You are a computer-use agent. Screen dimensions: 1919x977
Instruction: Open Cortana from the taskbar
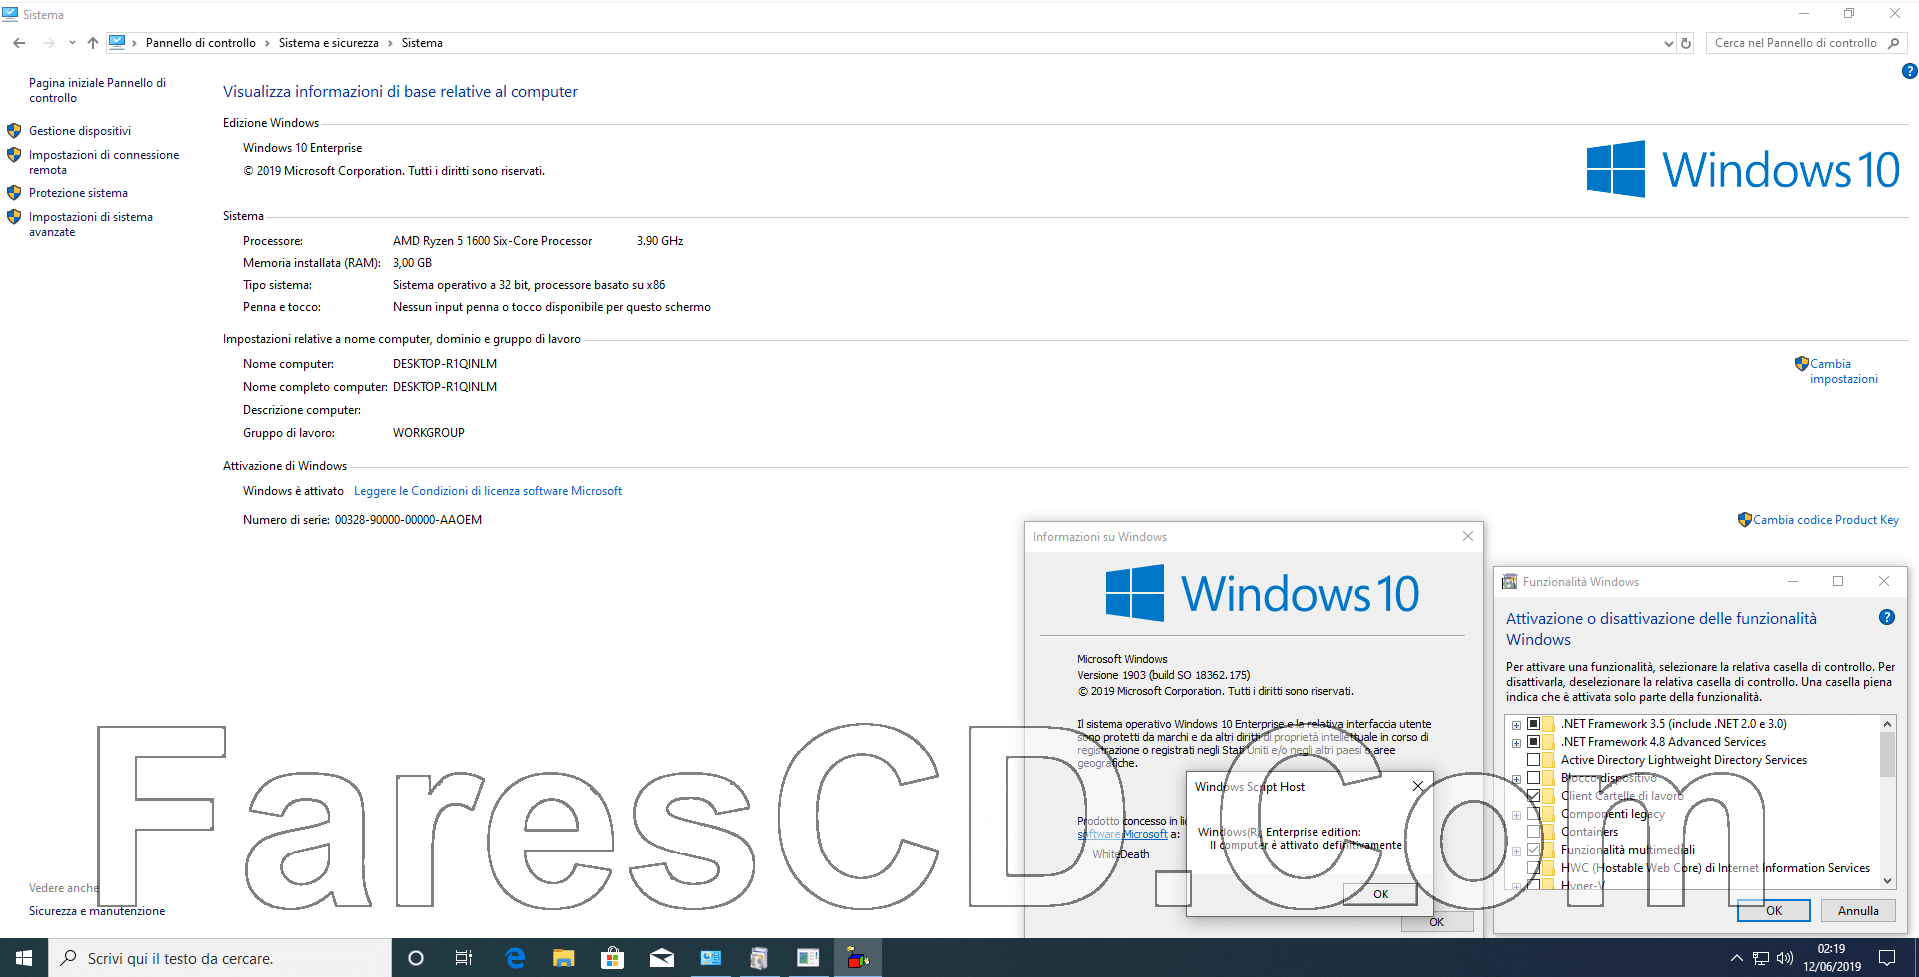416,958
